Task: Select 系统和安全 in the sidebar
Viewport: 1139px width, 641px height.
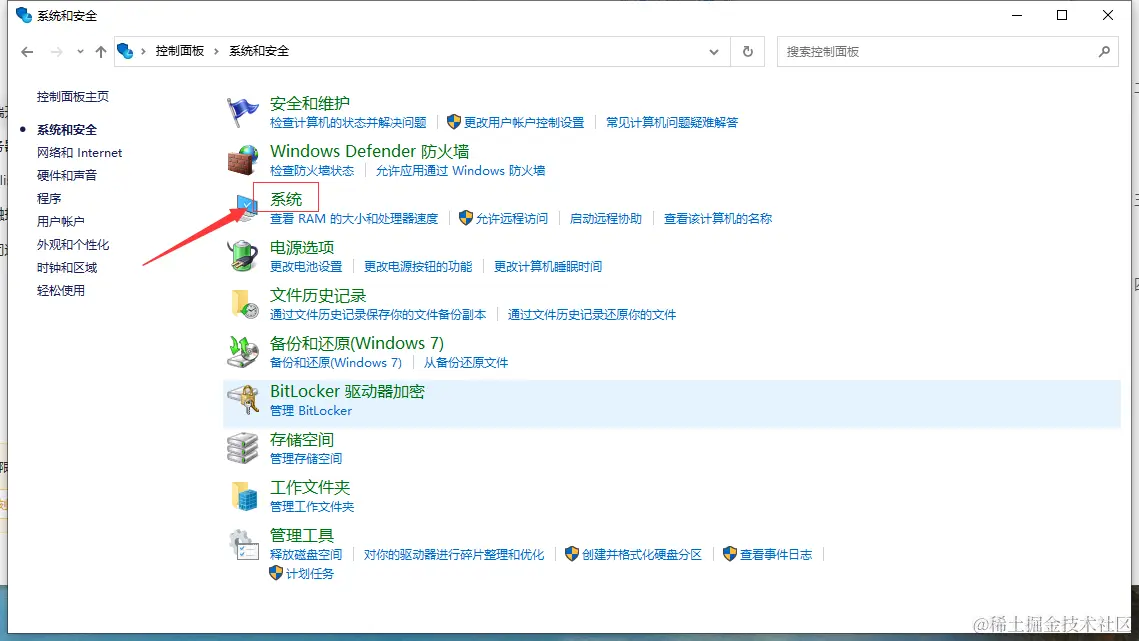Action: coord(67,129)
